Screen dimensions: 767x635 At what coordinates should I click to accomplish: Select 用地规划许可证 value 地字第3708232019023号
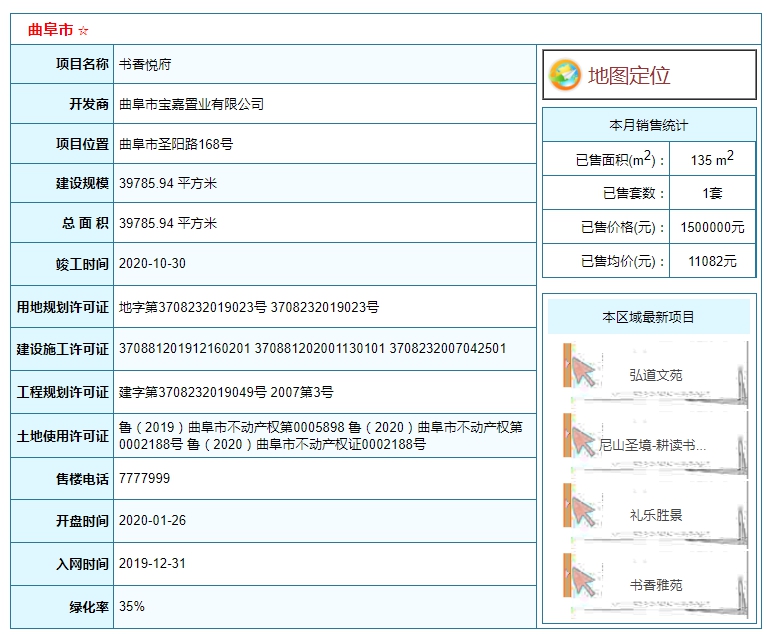193,307
